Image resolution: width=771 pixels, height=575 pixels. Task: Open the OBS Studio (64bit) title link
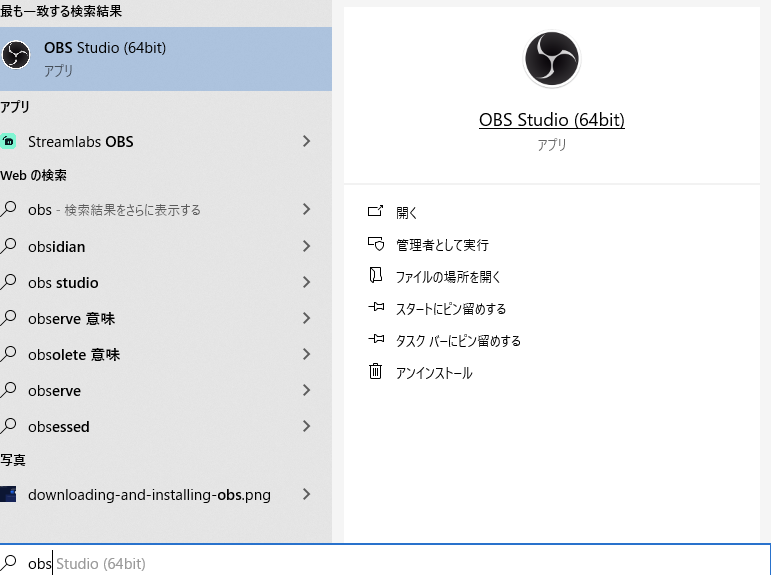coord(552,120)
